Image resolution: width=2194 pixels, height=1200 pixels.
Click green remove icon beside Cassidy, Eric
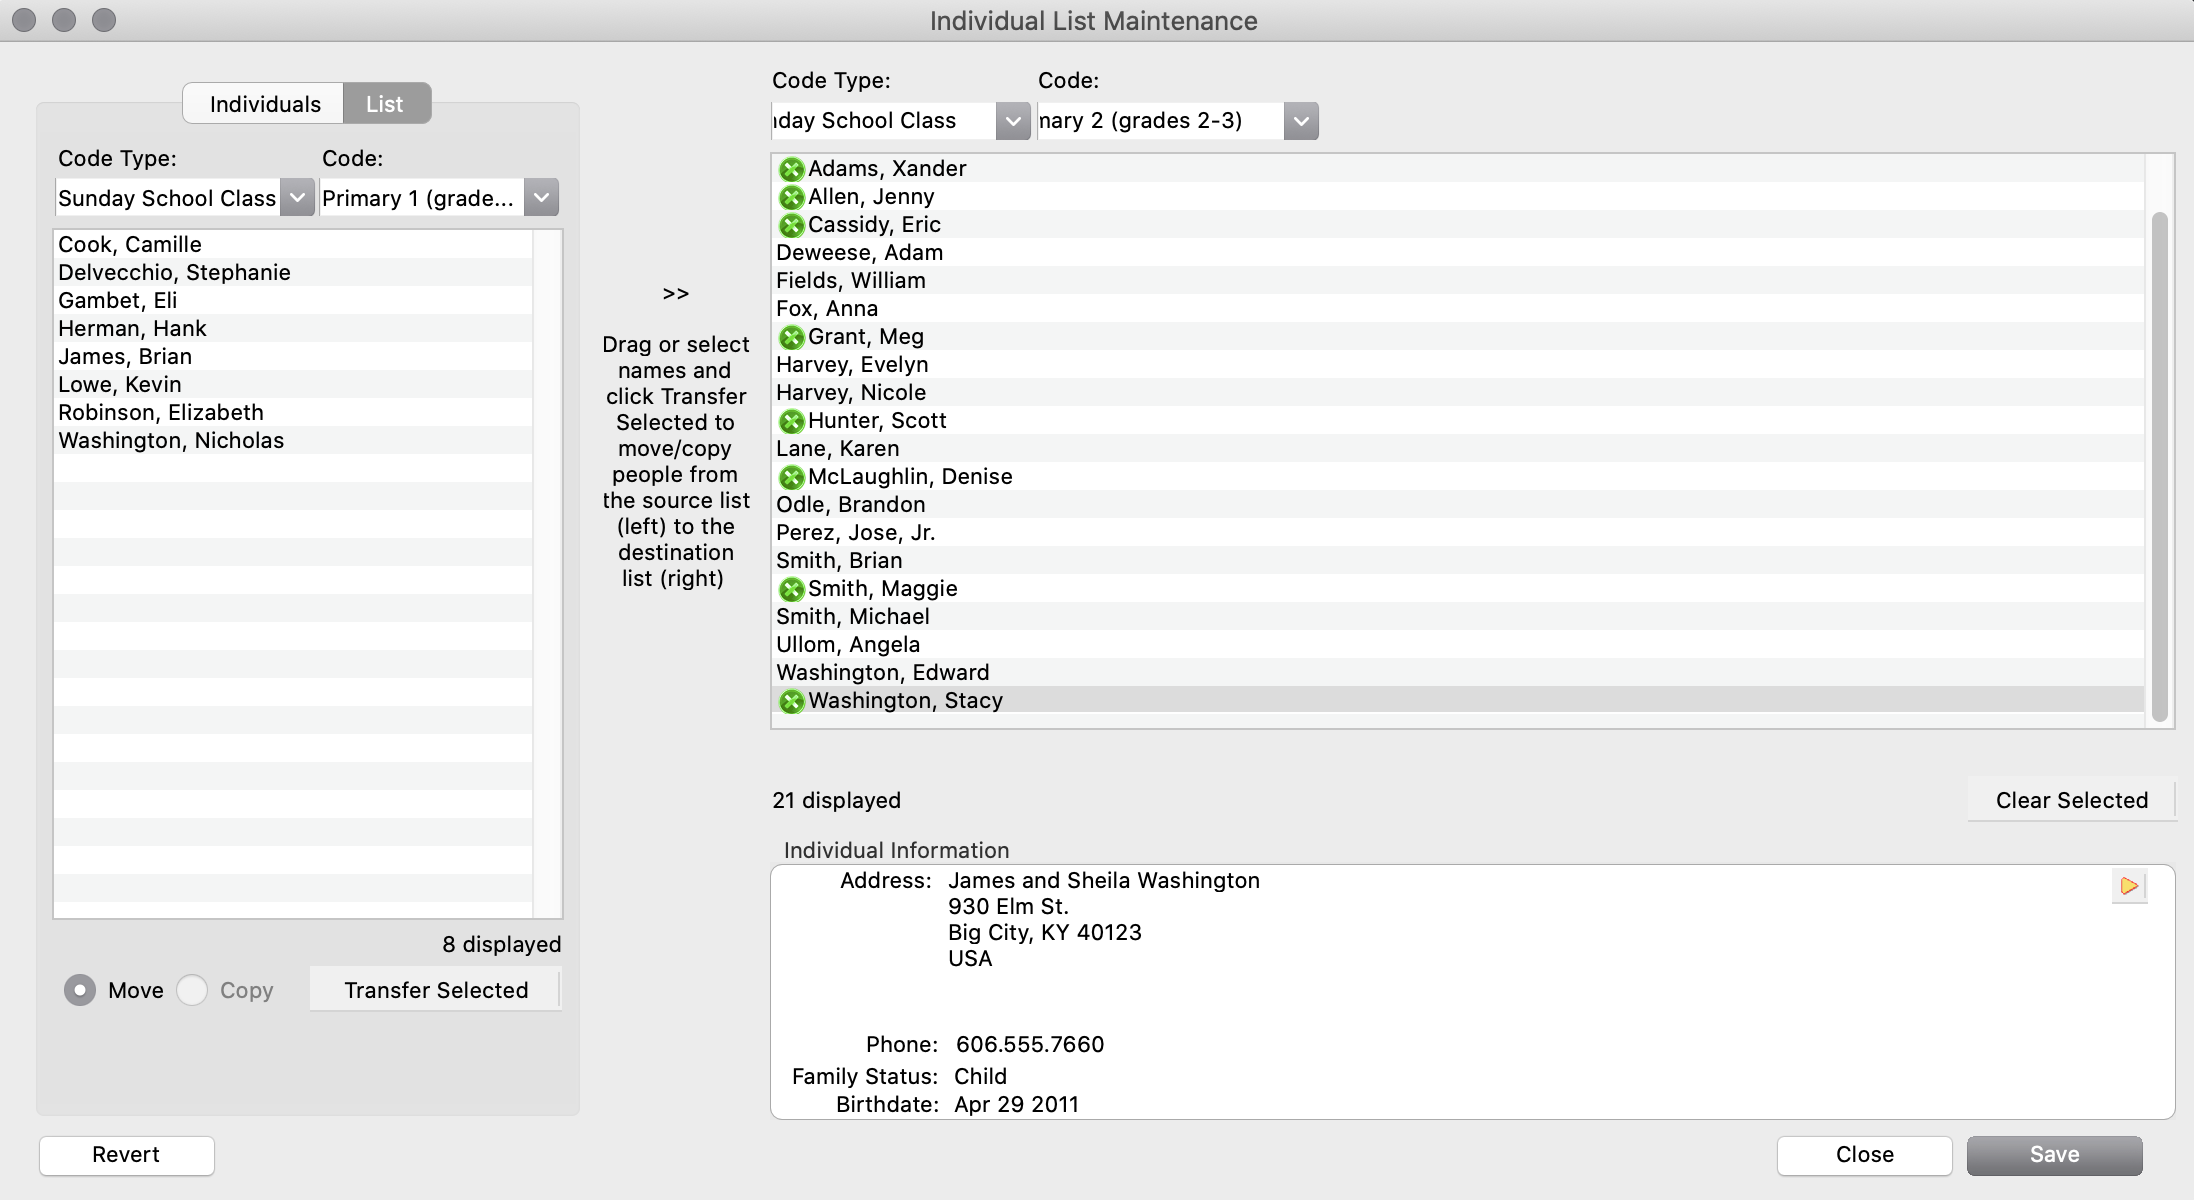pyautogui.click(x=791, y=225)
